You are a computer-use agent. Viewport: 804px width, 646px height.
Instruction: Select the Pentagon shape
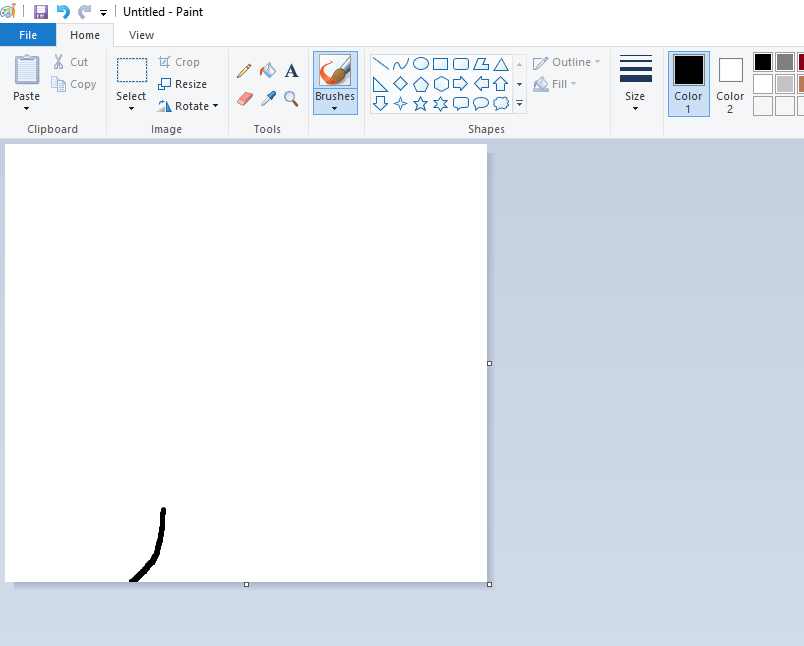(x=420, y=84)
